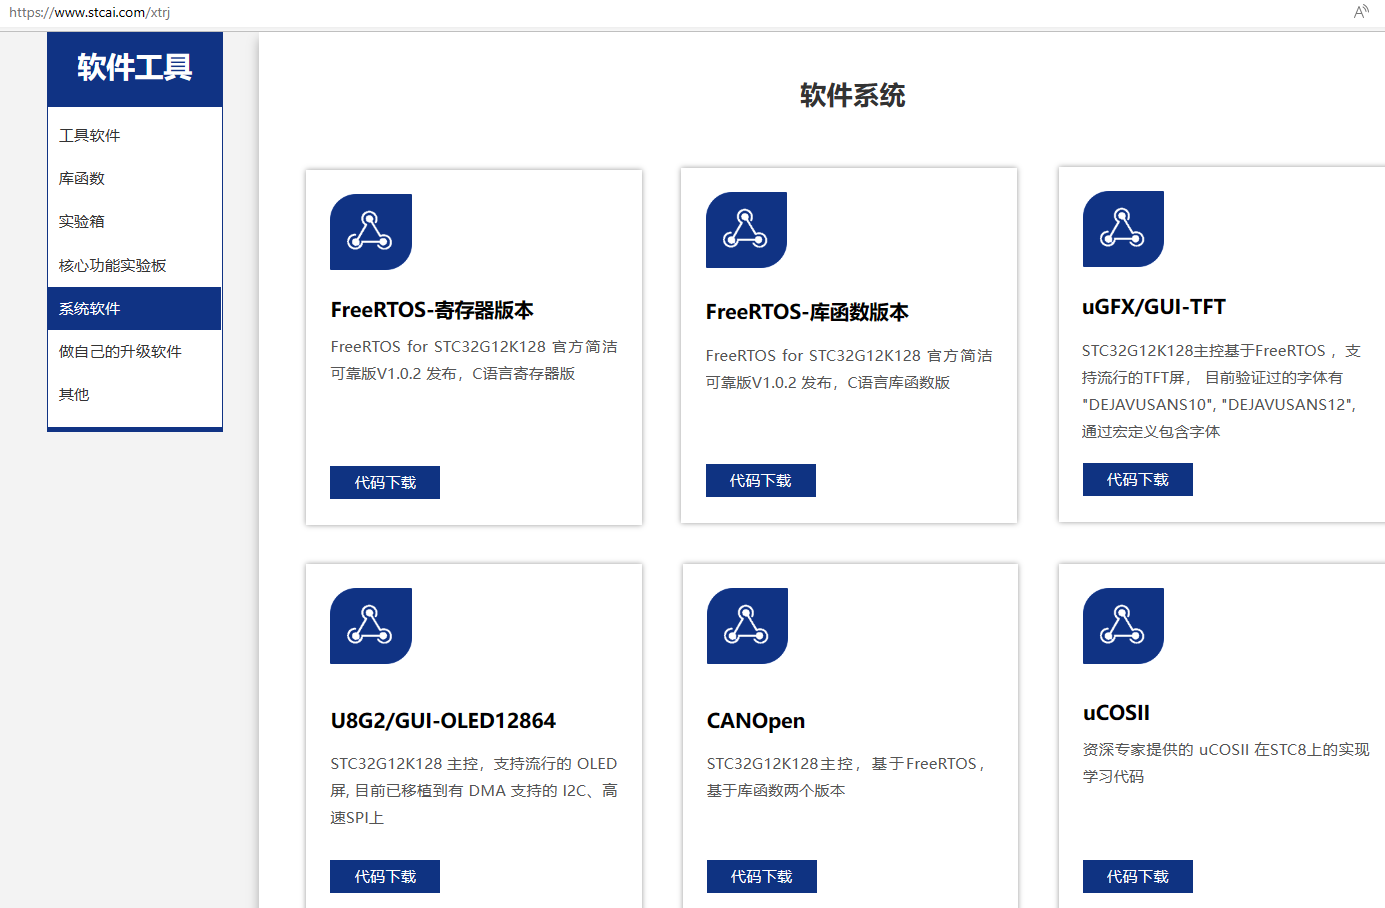Click the 软件系统 page heading
Screen dimensions: 1385x908
click(x=852, y=95)
